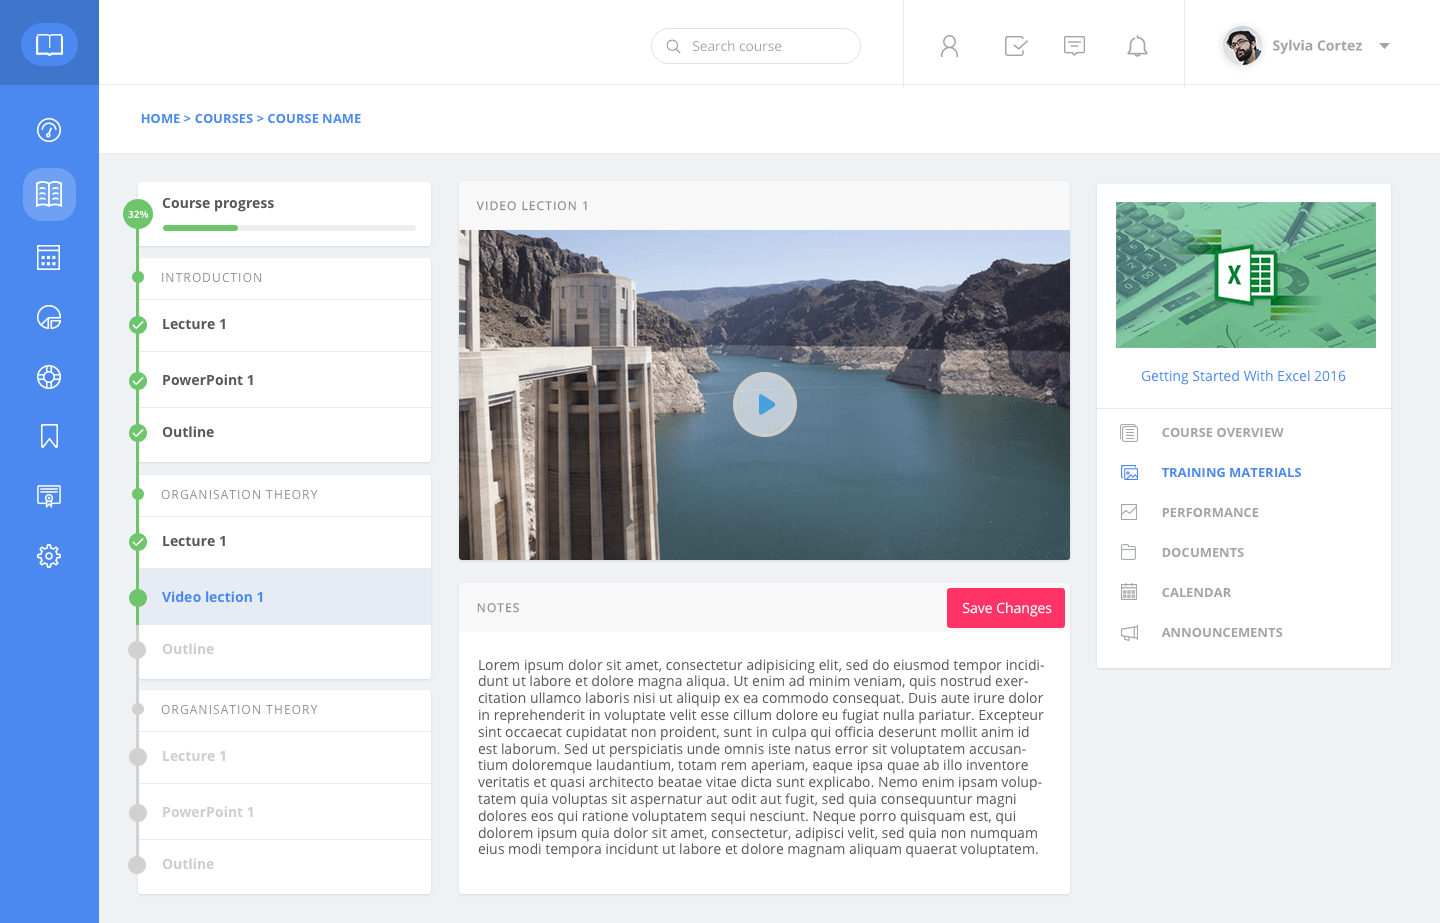Open greyed Outline below Video lection 1
1440x923 pixels.
click(x=285, y=650)
